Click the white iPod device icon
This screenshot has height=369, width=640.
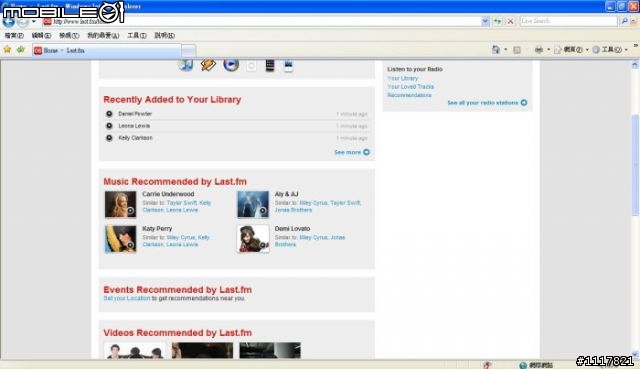251,66
